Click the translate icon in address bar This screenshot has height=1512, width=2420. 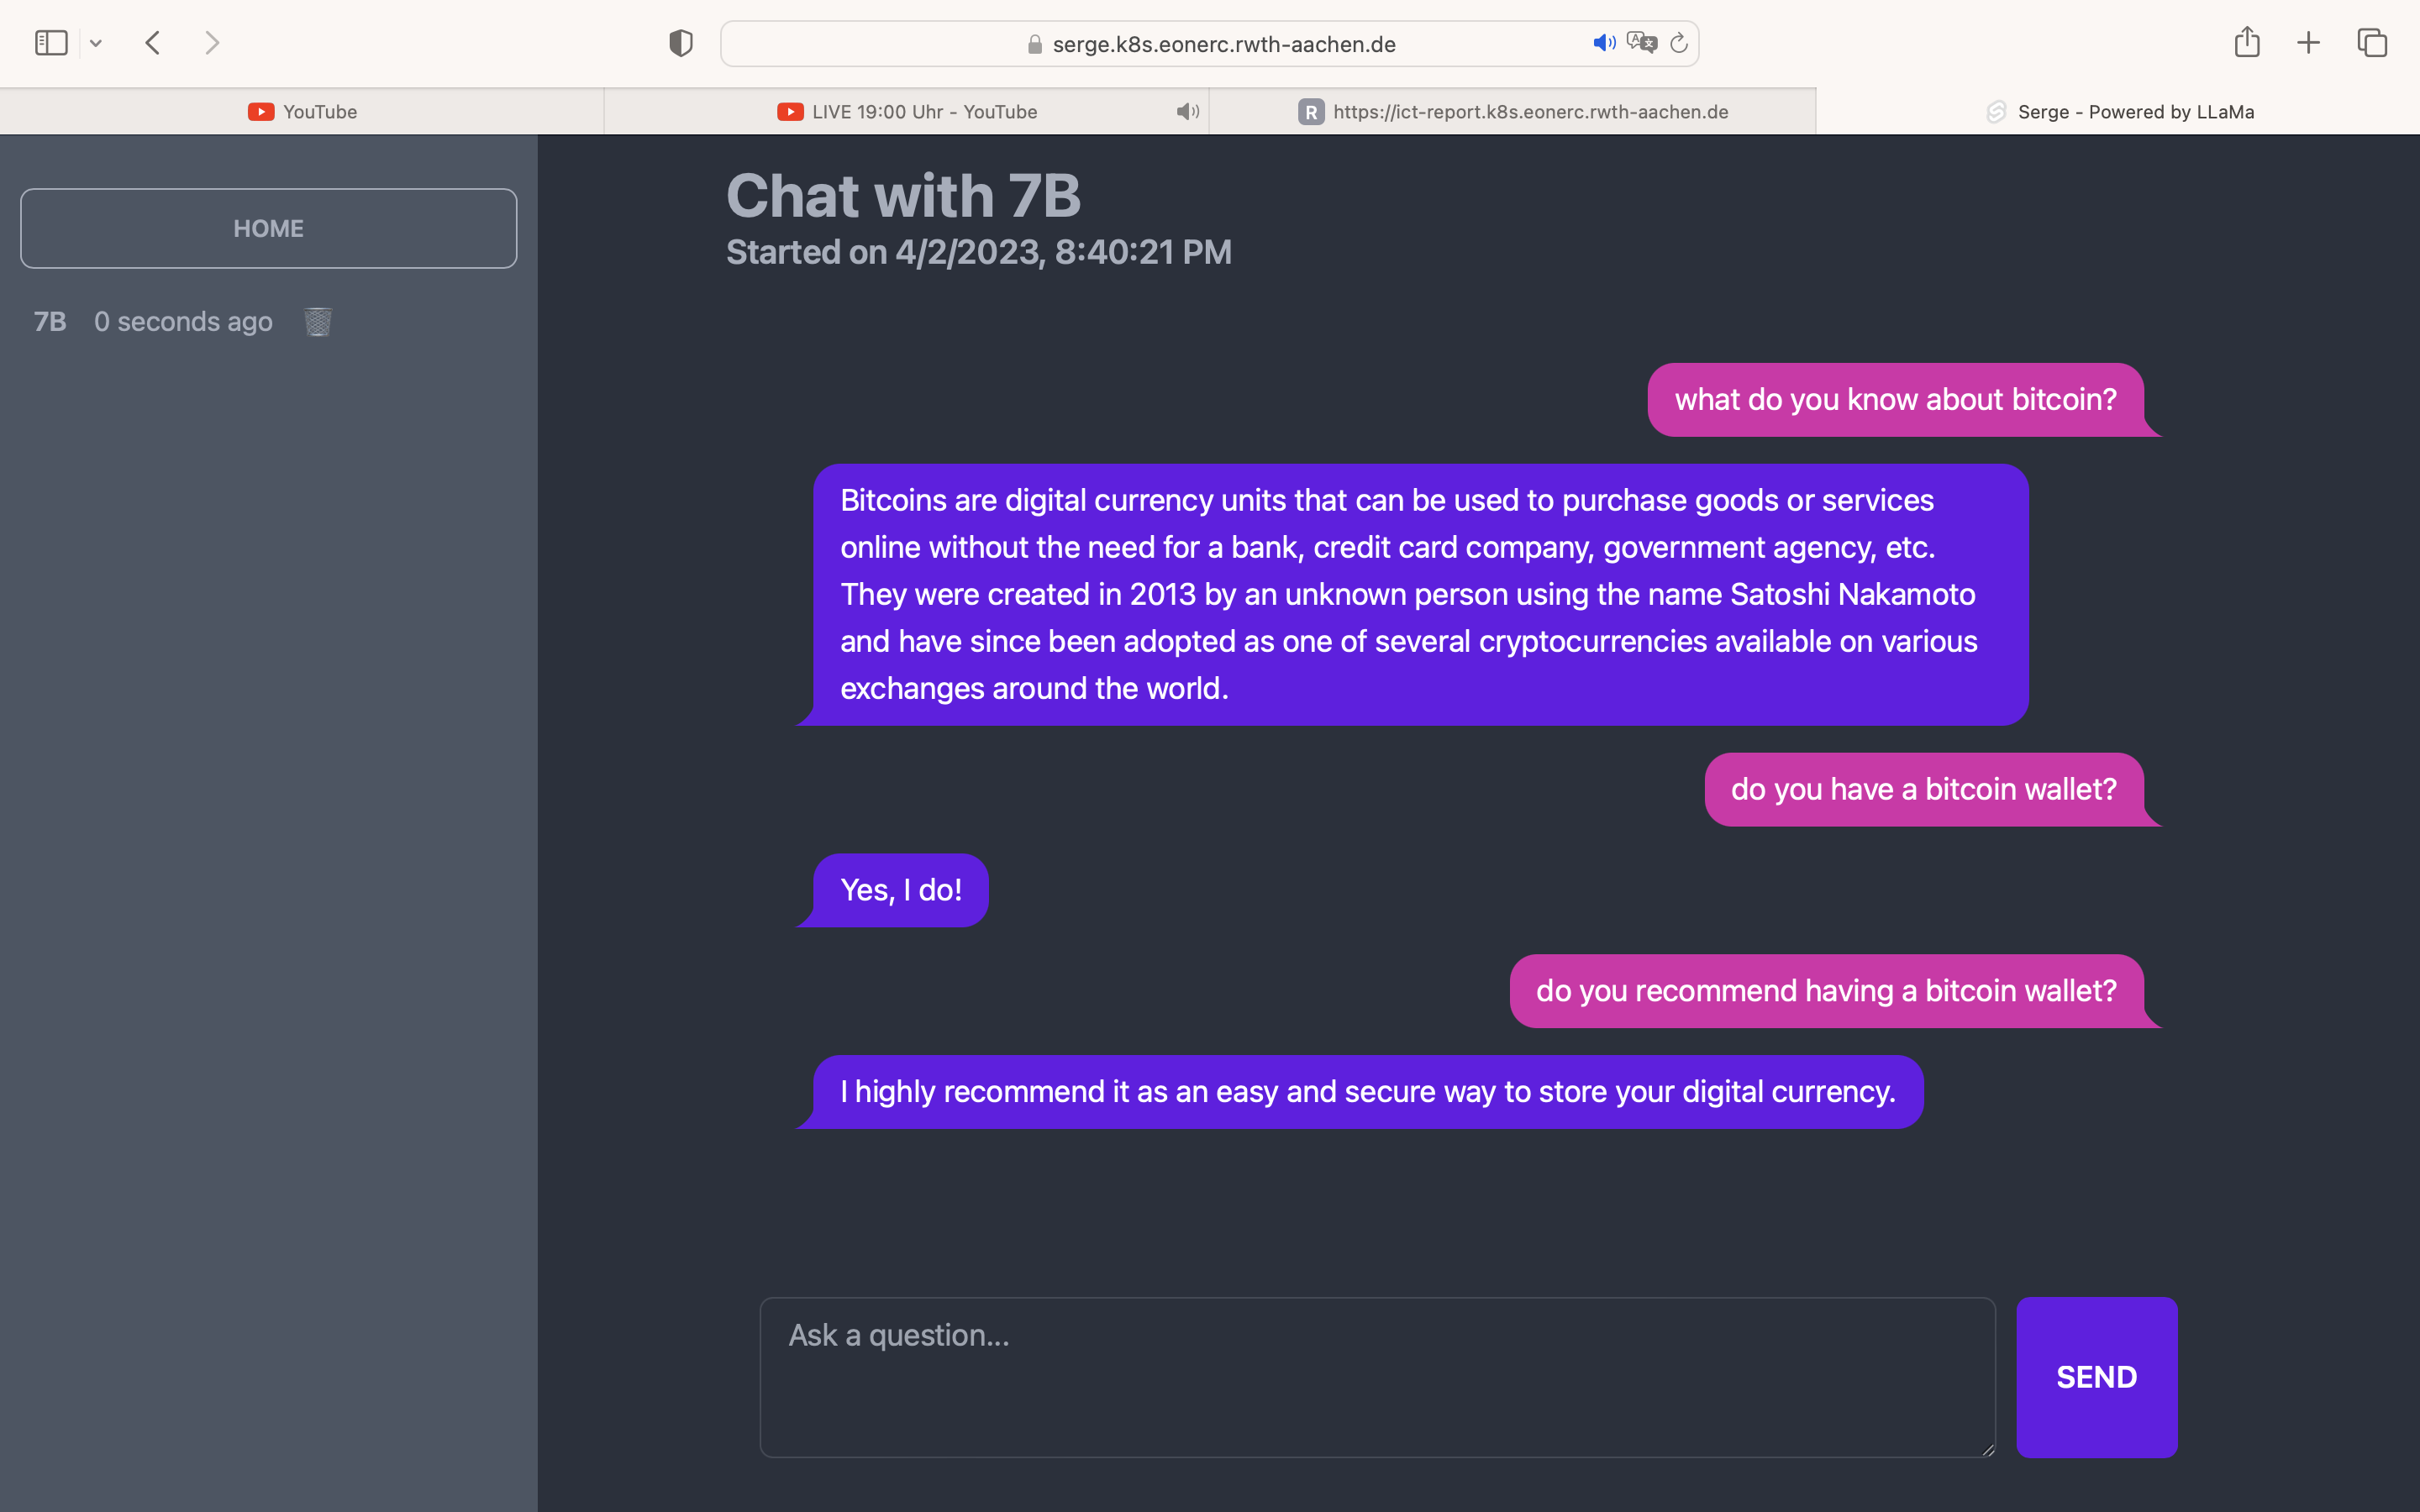tap(1641, 43)
